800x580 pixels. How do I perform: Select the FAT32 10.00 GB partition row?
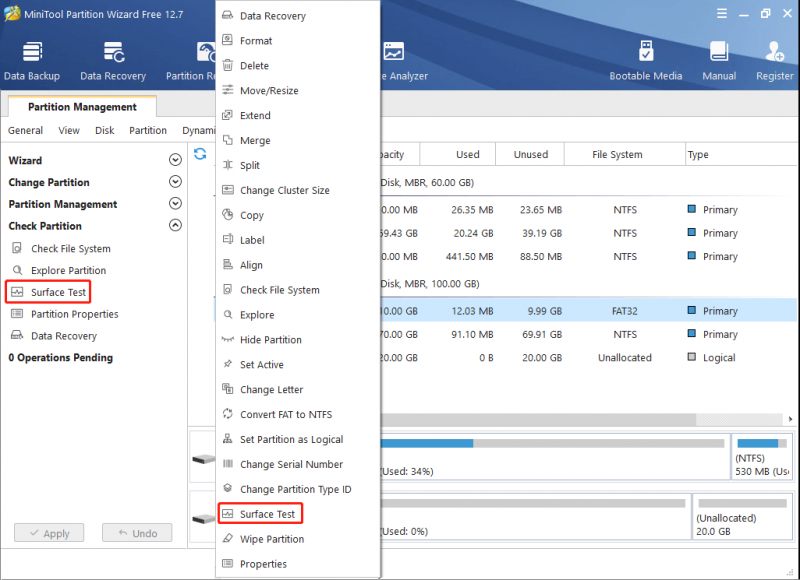pos(588,311)
